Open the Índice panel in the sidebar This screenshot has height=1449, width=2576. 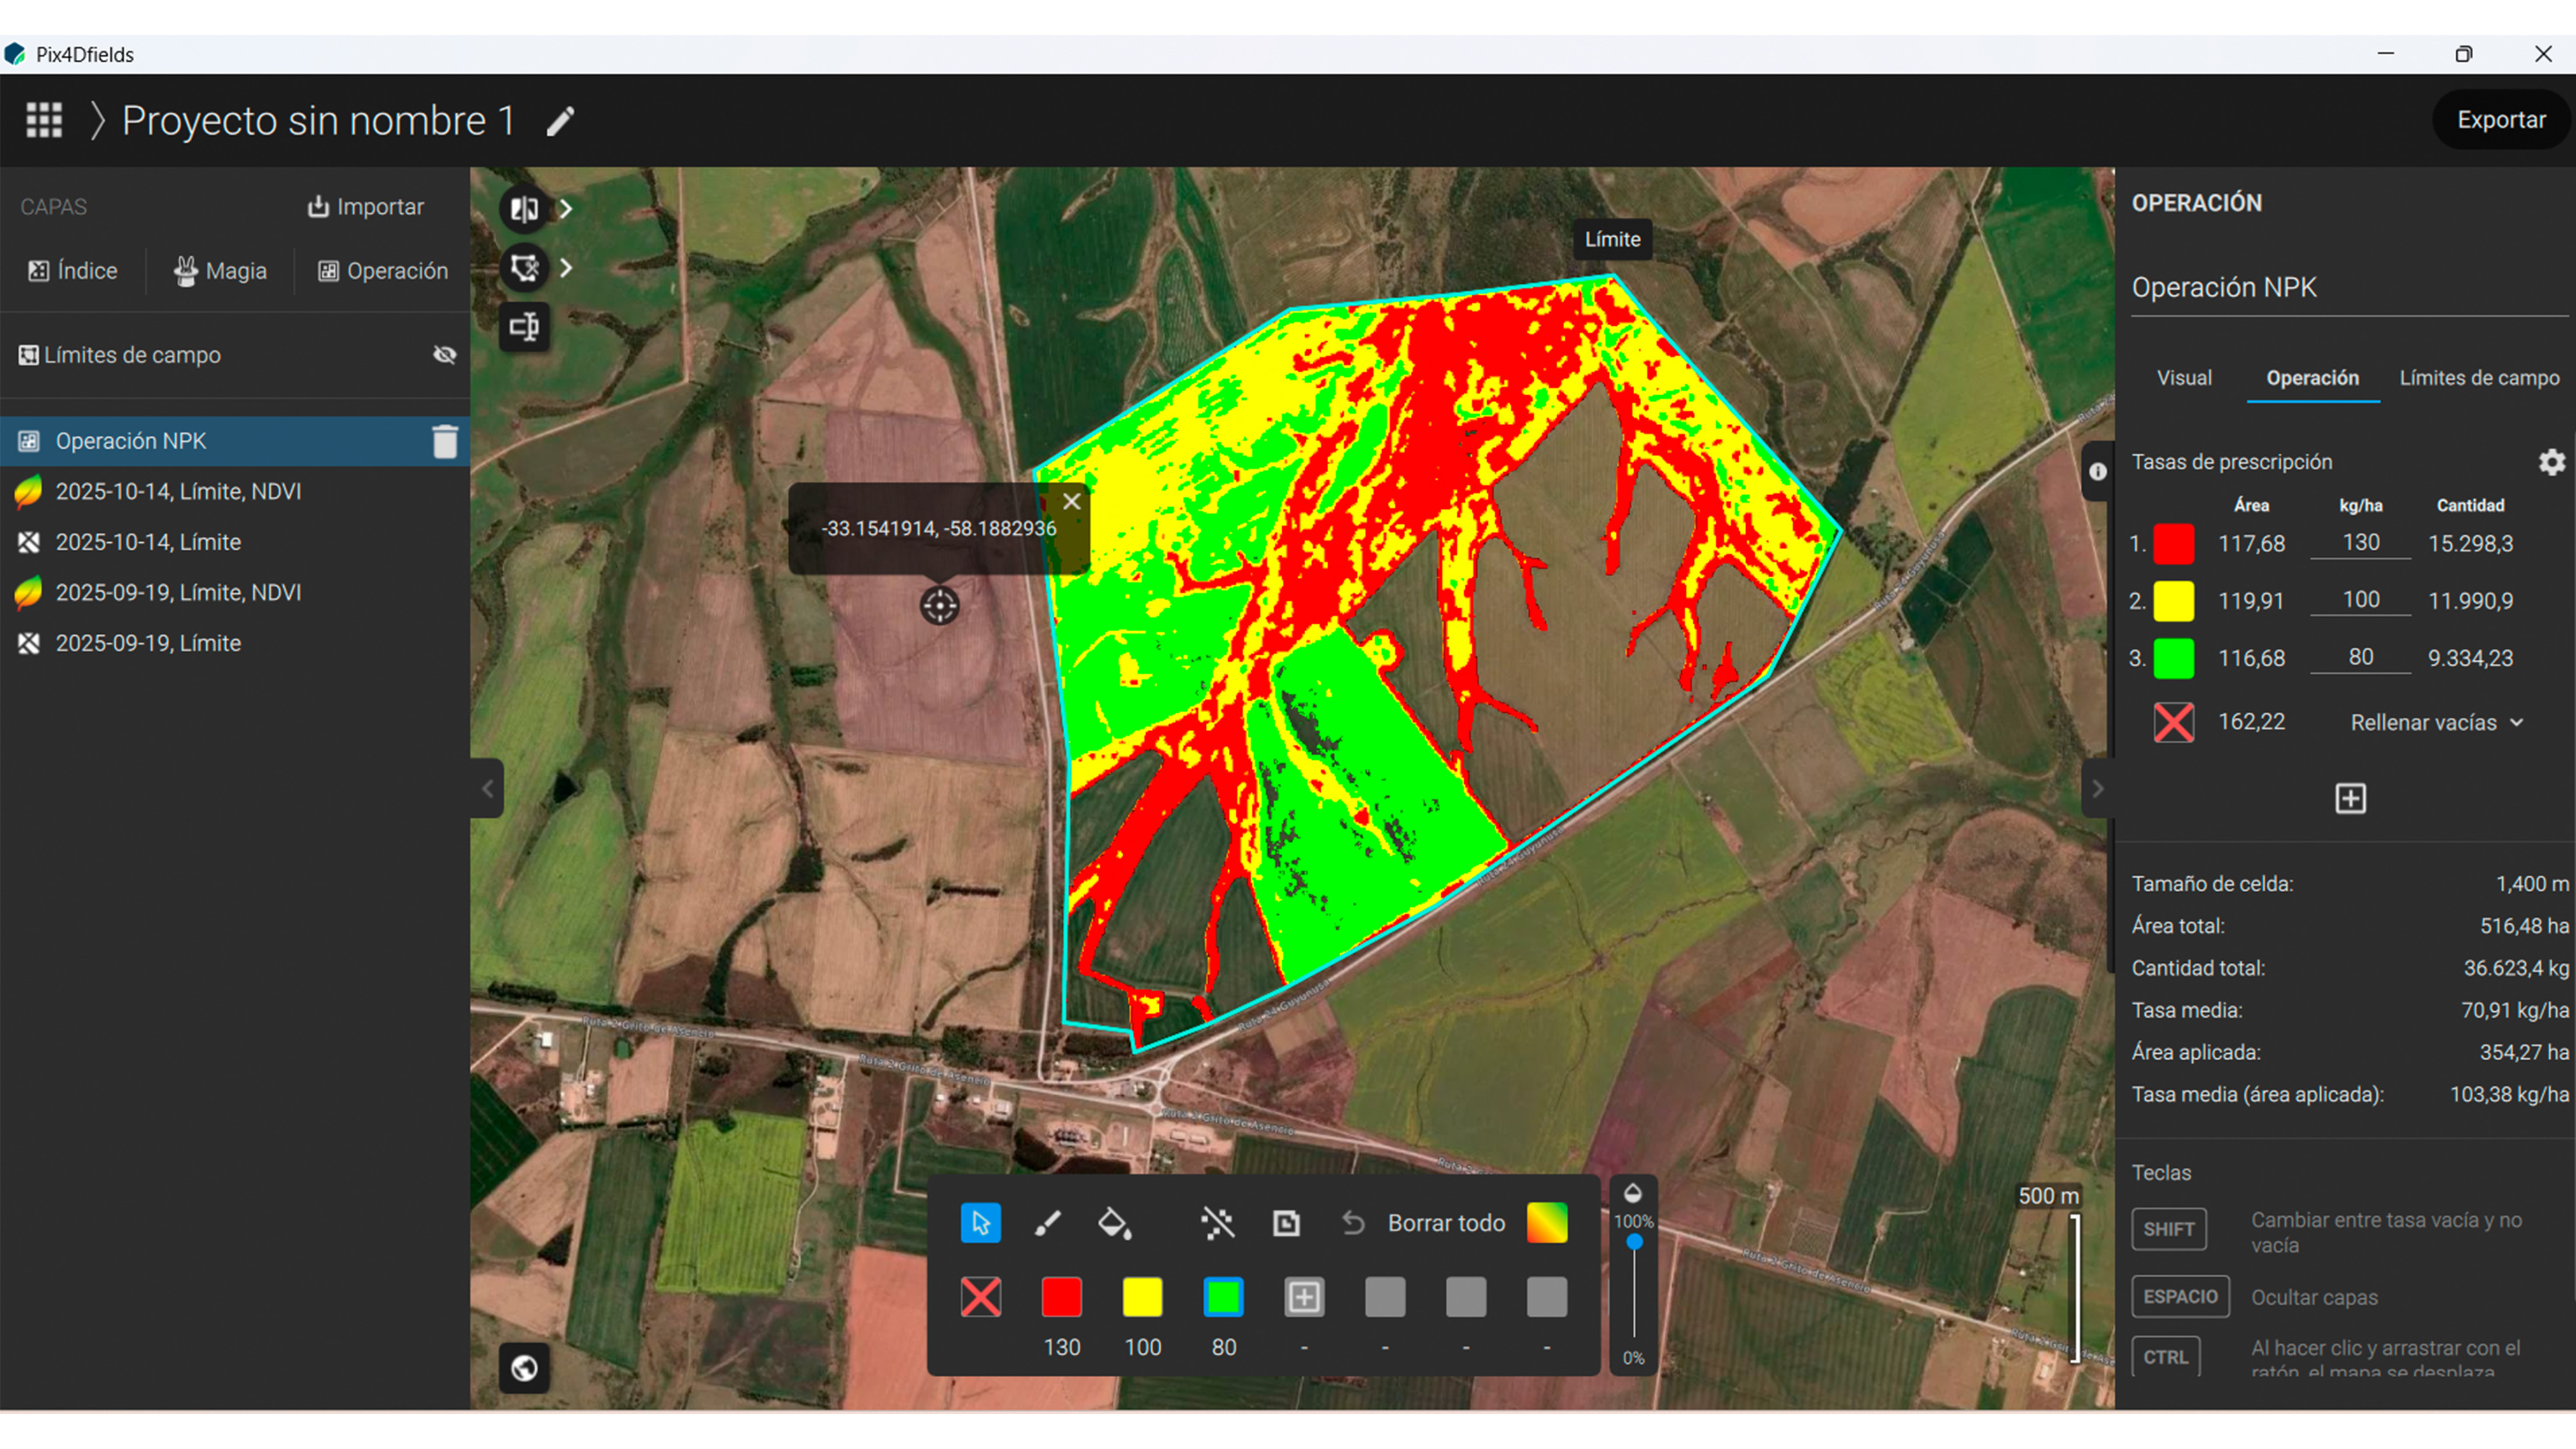[x=72, y=270]
